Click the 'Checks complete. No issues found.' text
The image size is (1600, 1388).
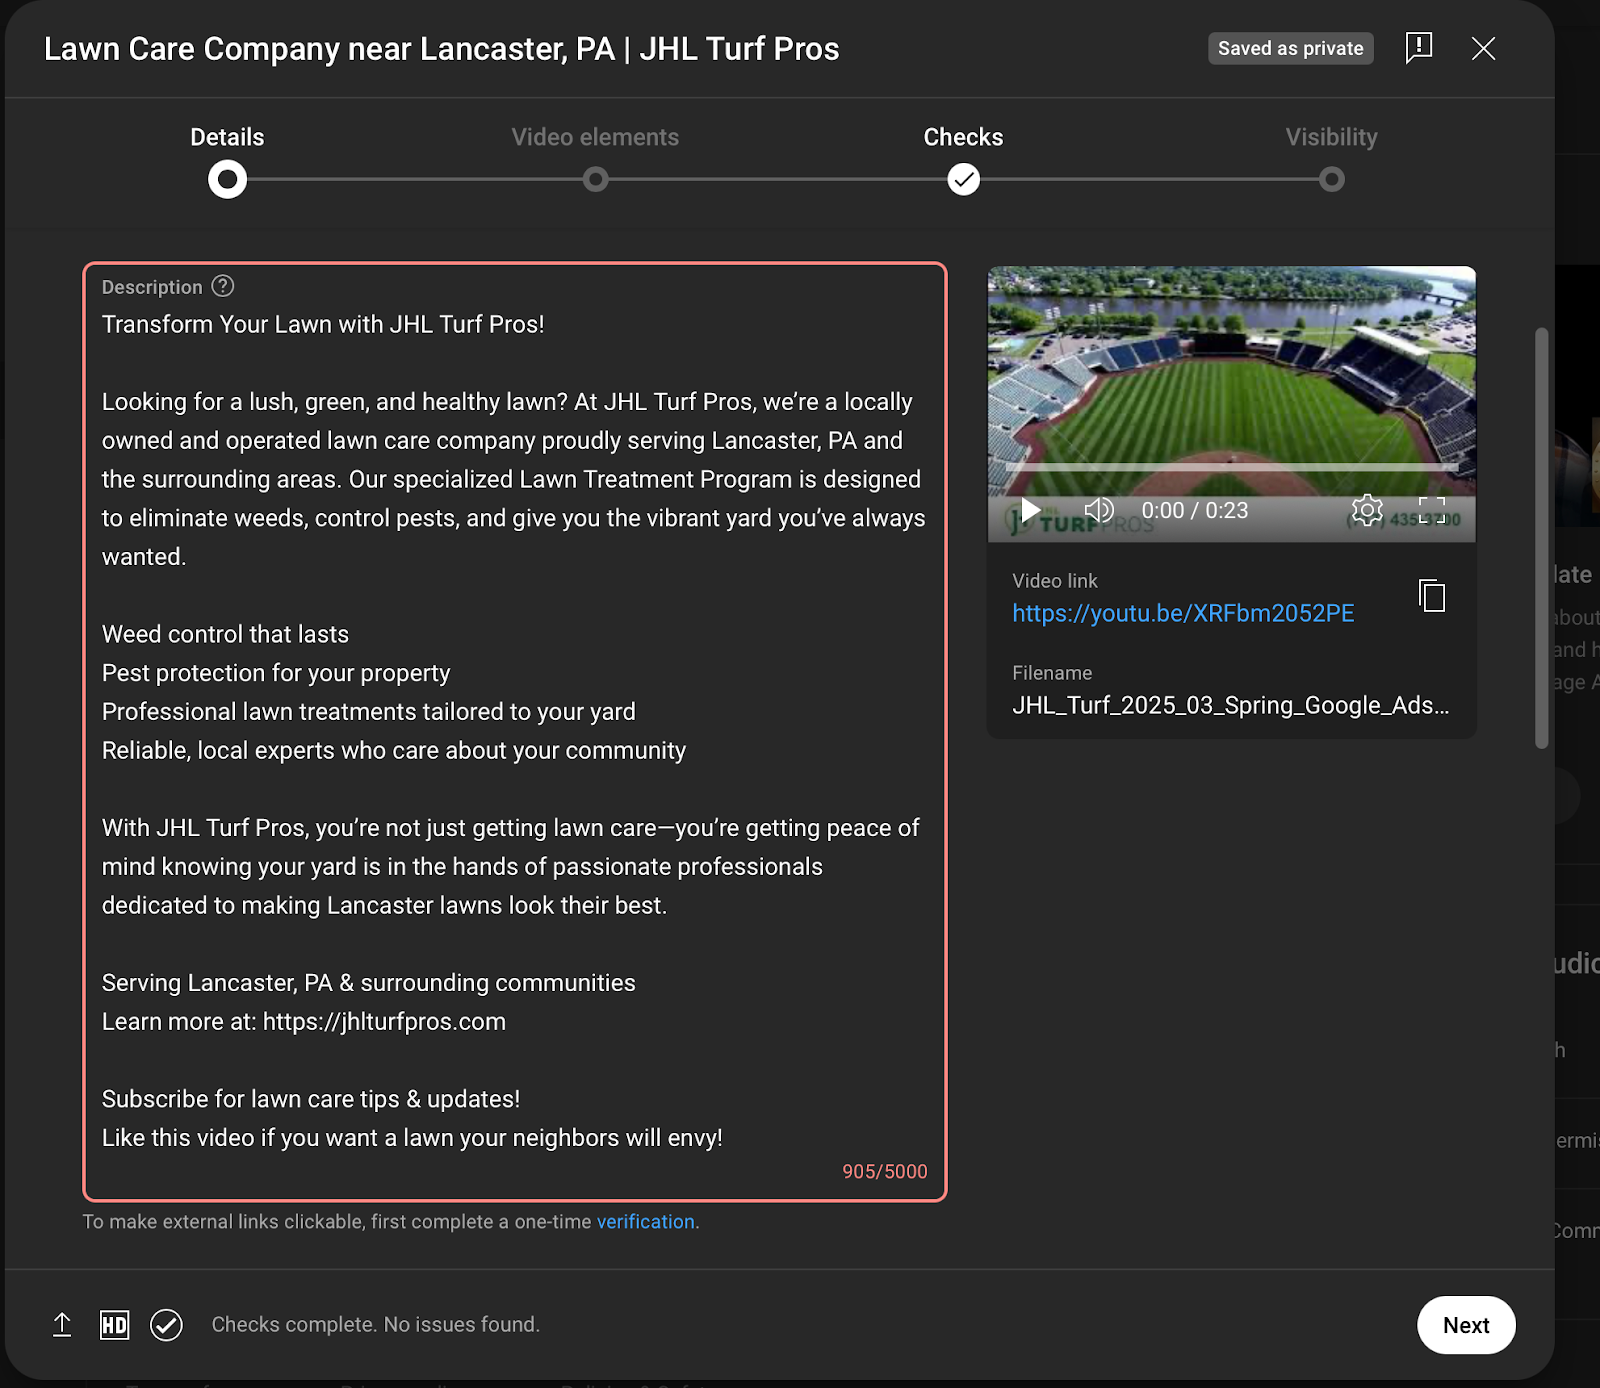coord(375,1325)
